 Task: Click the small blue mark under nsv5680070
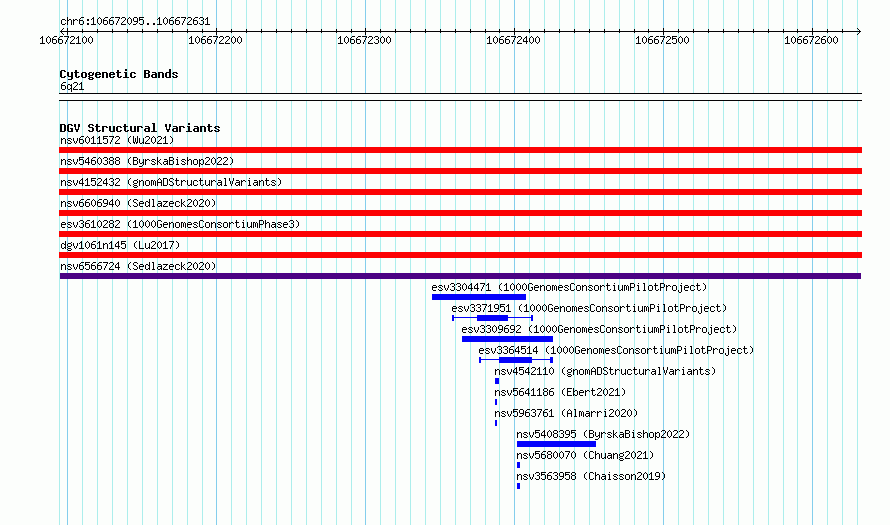coord(518,465)
